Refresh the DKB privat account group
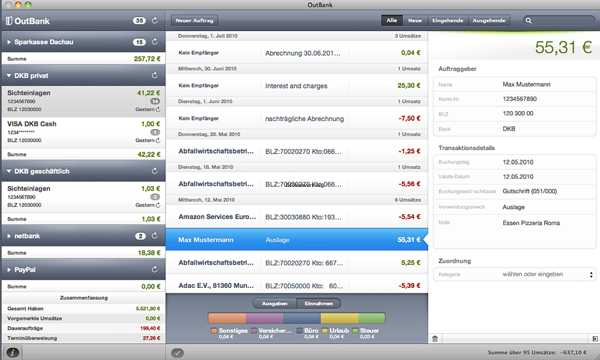The width and height of the screenshot is (600, 360). (155, 75)
